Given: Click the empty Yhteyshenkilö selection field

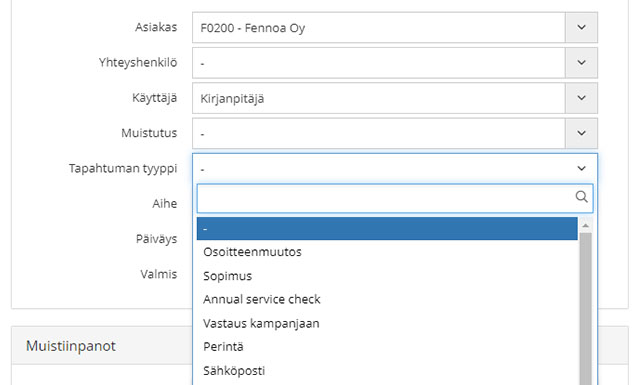Looking at the screenshot, I should tap(379, 62).
